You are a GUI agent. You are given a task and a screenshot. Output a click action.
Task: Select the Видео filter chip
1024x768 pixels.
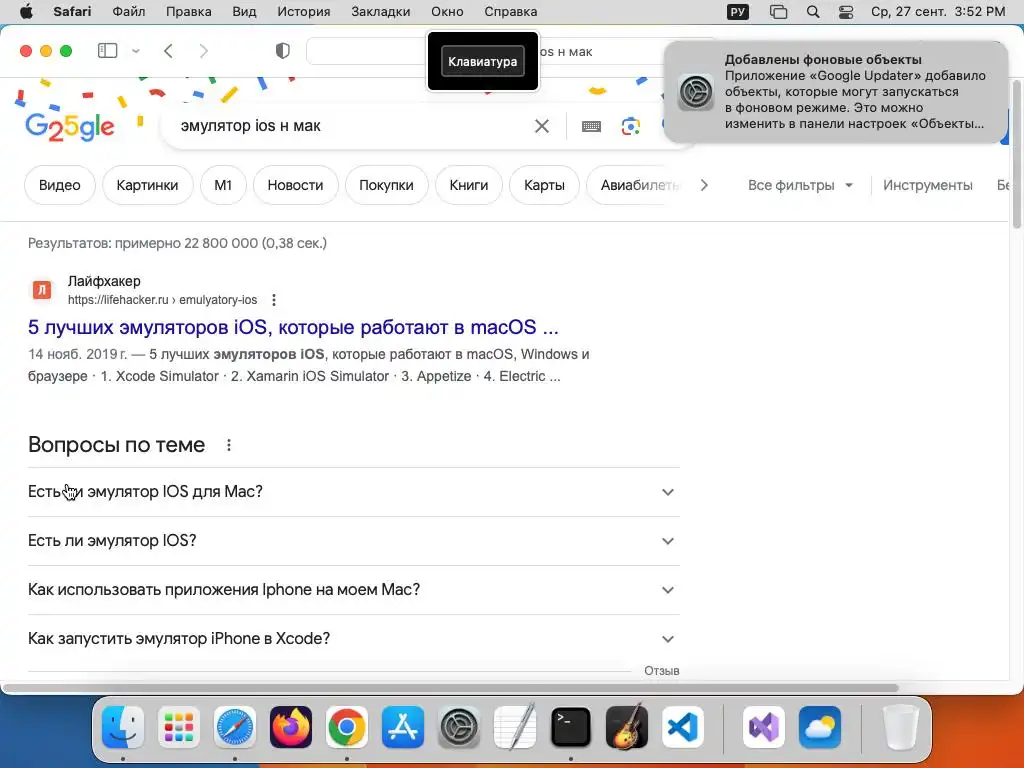pos(59,185)
